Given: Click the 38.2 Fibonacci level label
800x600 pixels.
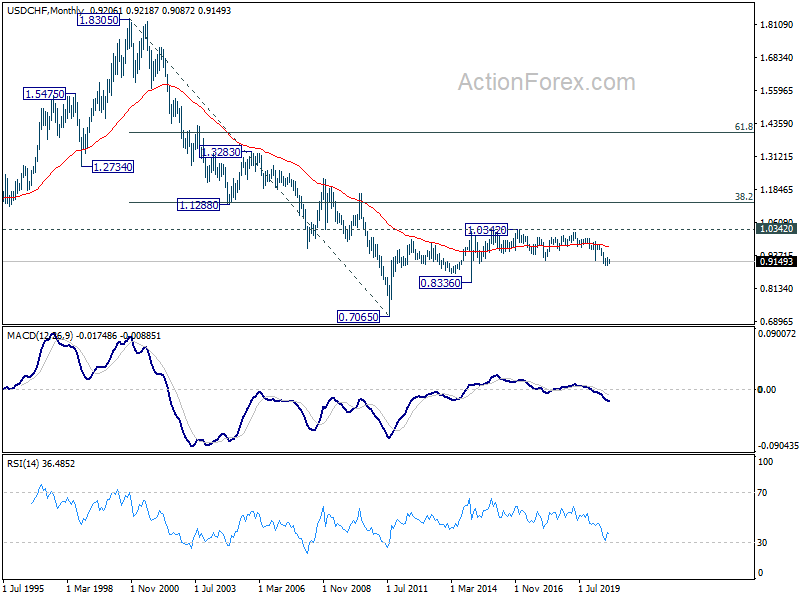Looking at the screenshot, I should click(x=743, y=197).
